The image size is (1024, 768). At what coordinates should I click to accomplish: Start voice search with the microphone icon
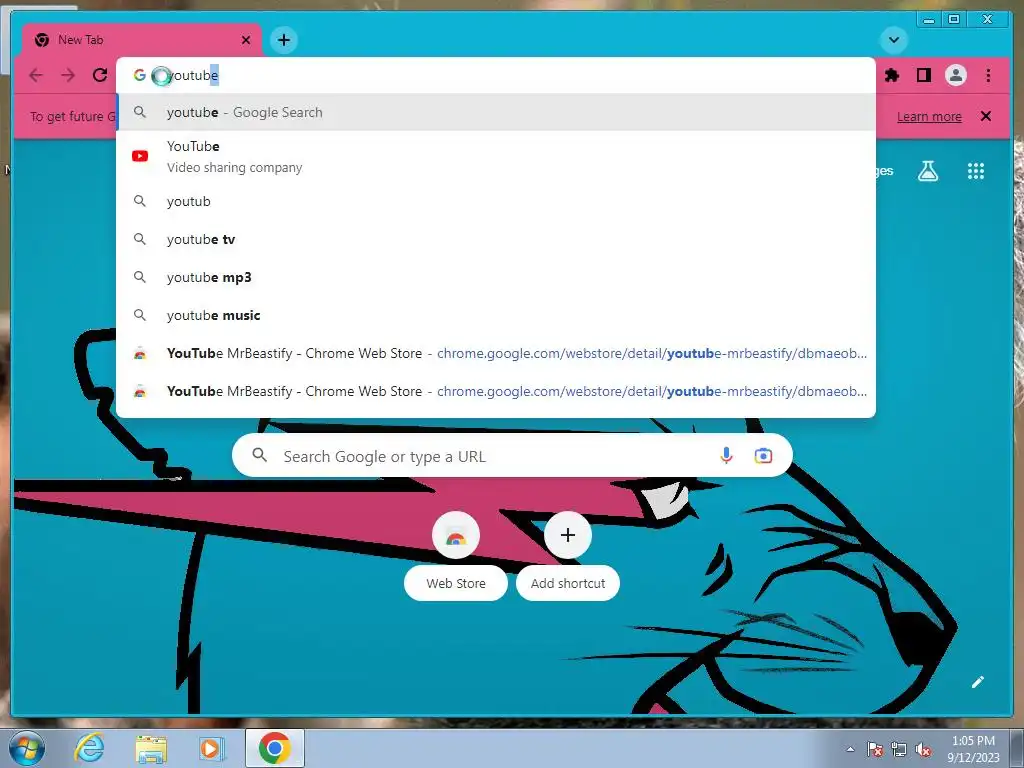726,455
